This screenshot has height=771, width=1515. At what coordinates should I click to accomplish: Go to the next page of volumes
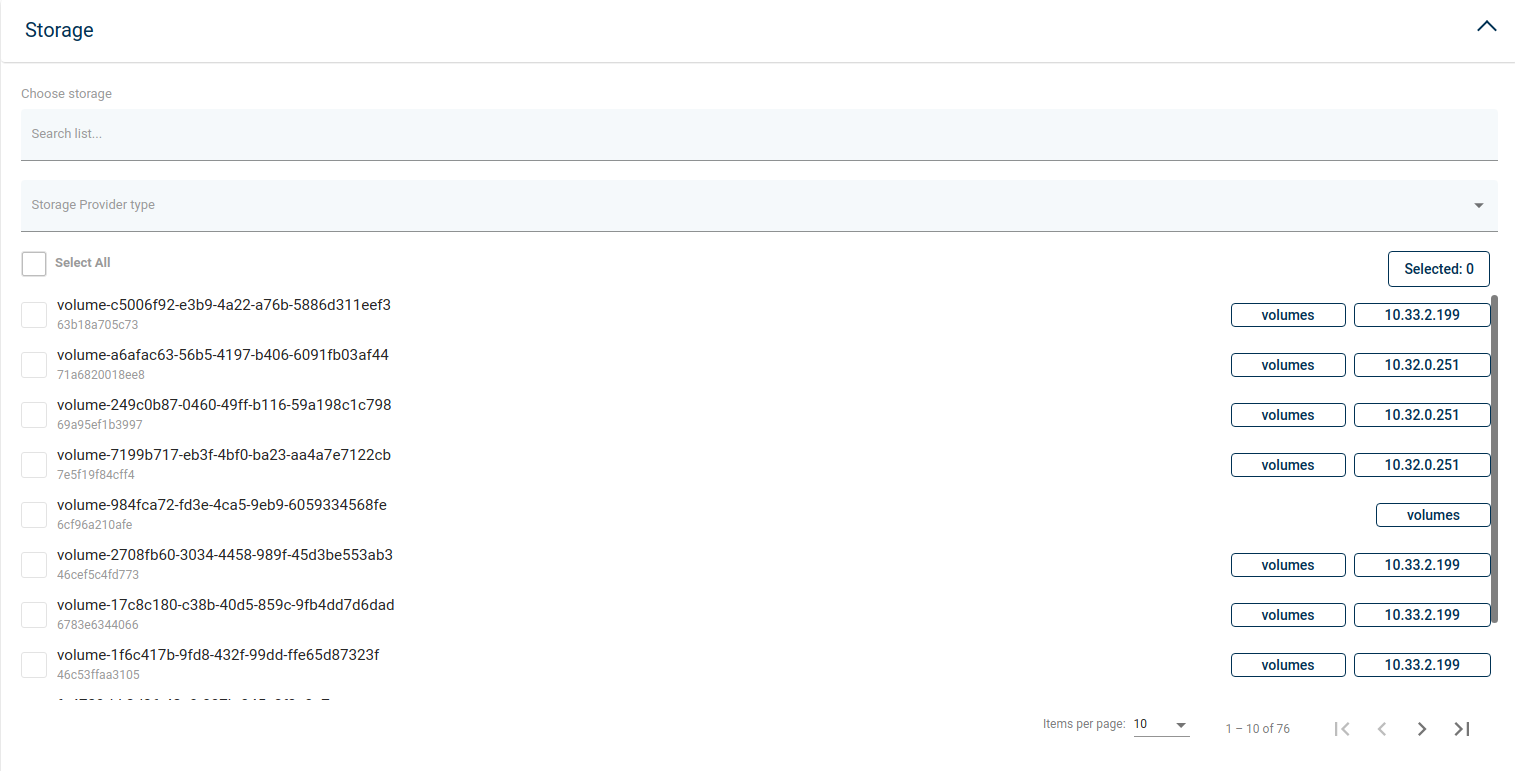pyautogui.click(x=1421, y=729)
